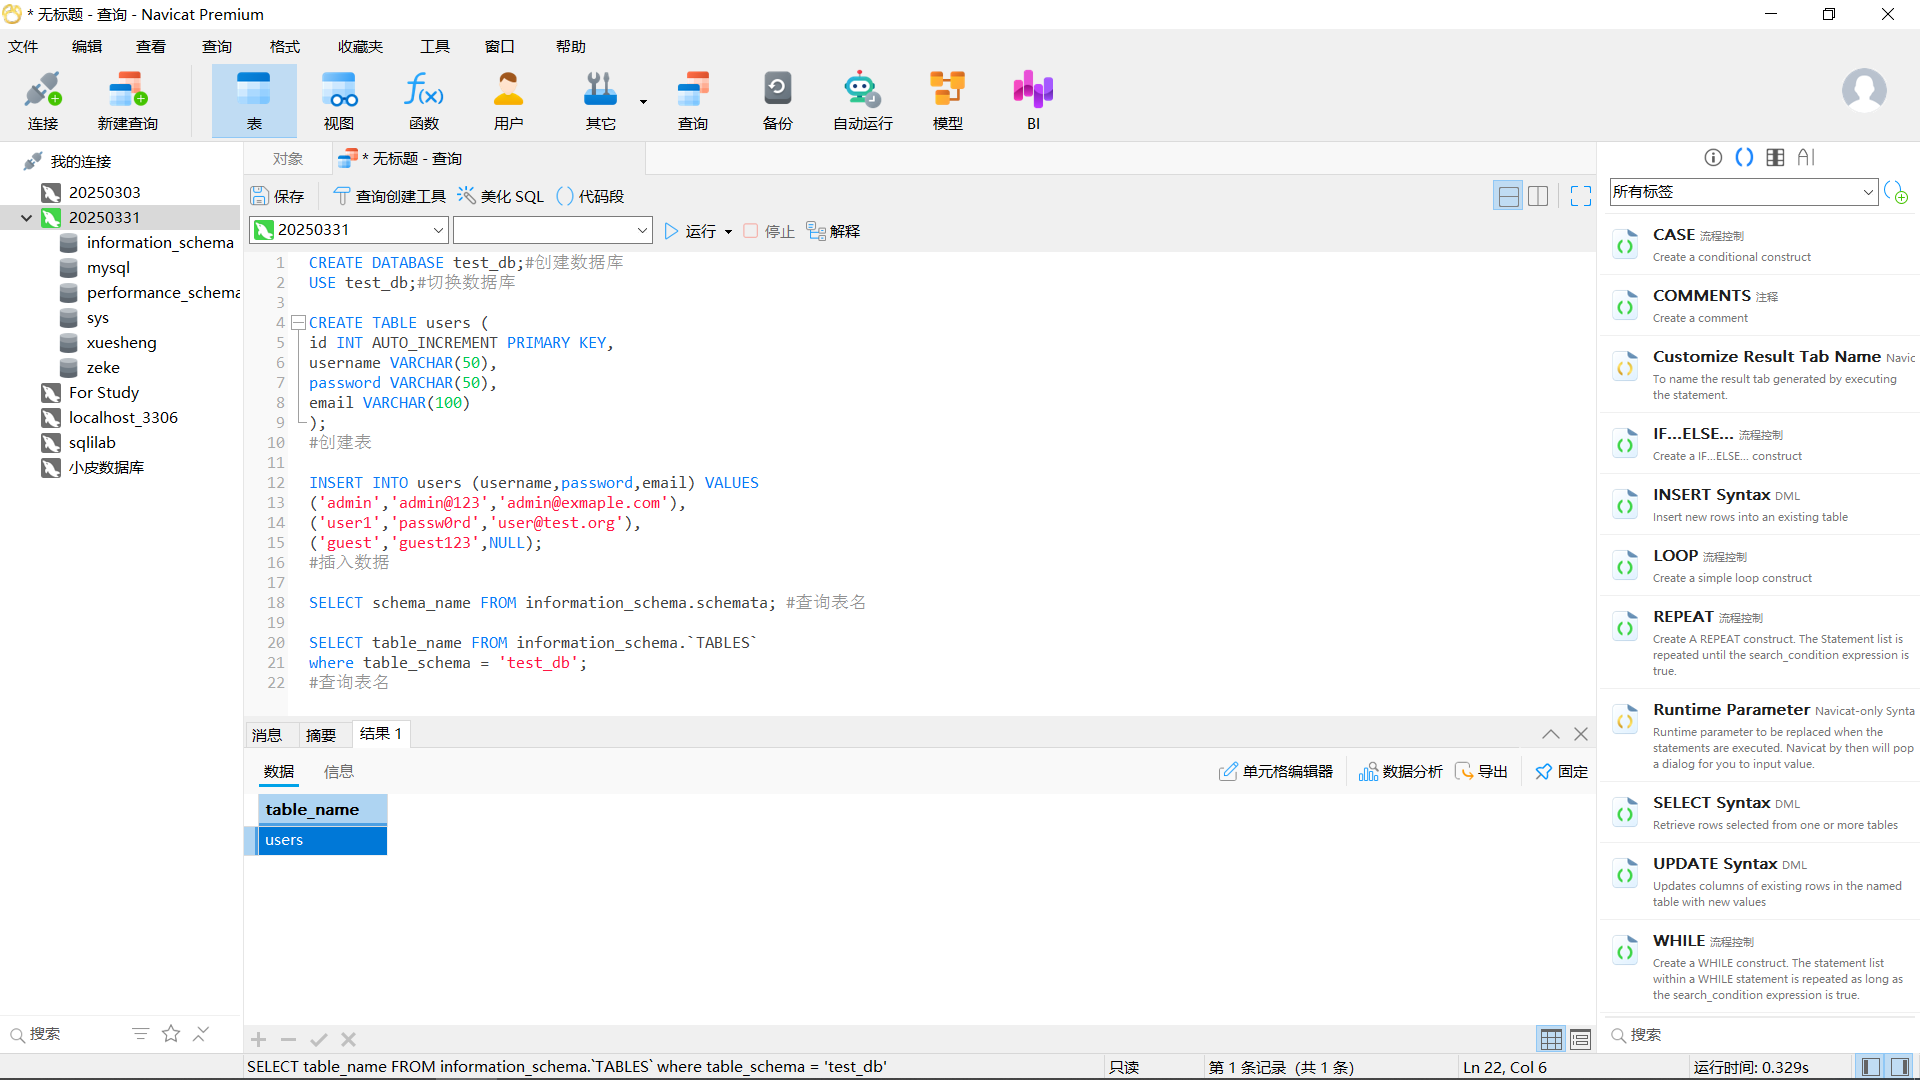Switch to the 消息 tab

(x=267, y=735)
